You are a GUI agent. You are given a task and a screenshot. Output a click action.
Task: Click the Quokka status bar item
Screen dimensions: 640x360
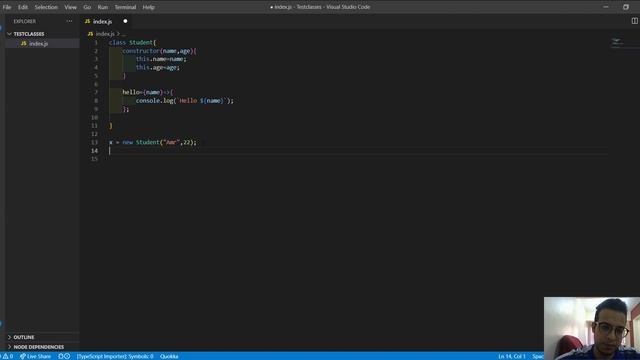coord(169,356)
